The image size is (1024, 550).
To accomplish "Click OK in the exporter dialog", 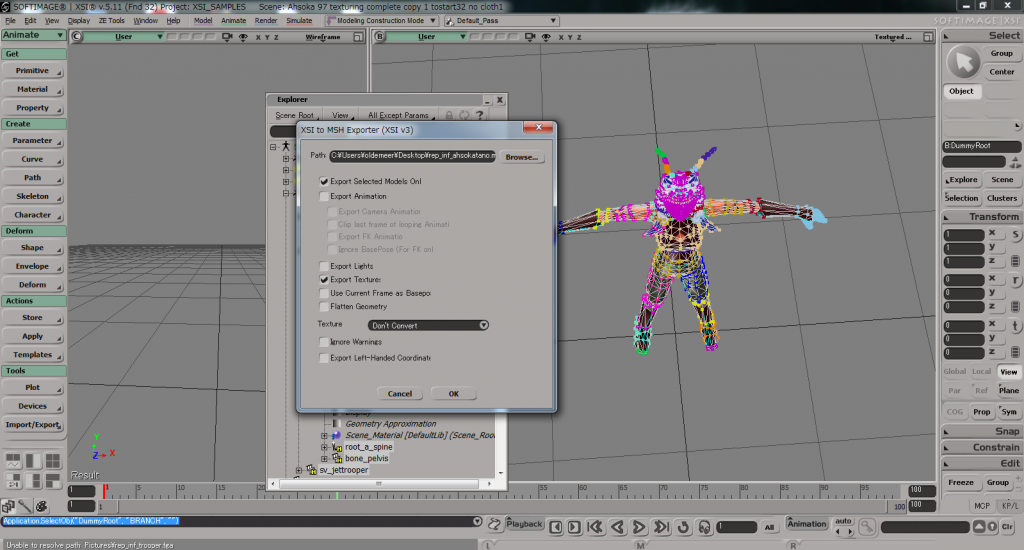I will click(453, 394).
